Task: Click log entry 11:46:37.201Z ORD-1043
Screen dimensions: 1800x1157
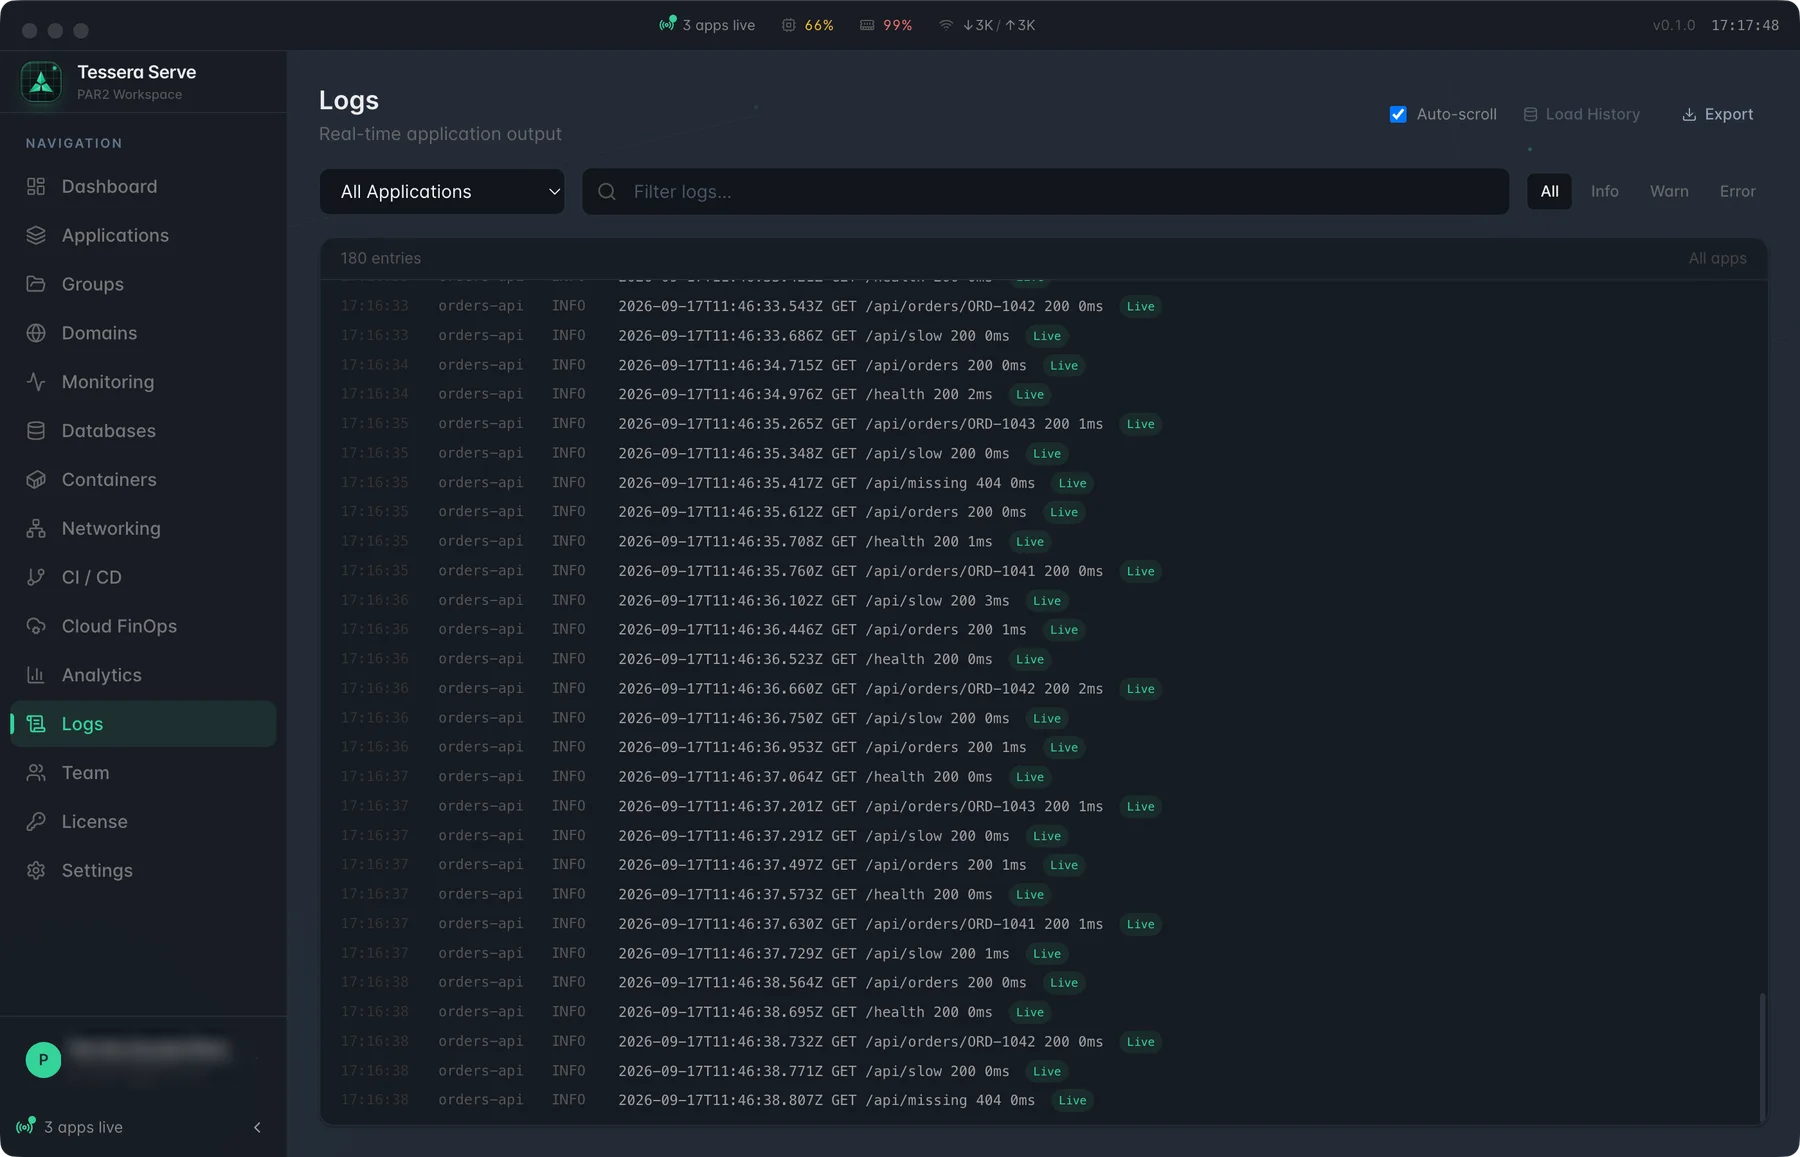Action: [x=1043, y=806]
